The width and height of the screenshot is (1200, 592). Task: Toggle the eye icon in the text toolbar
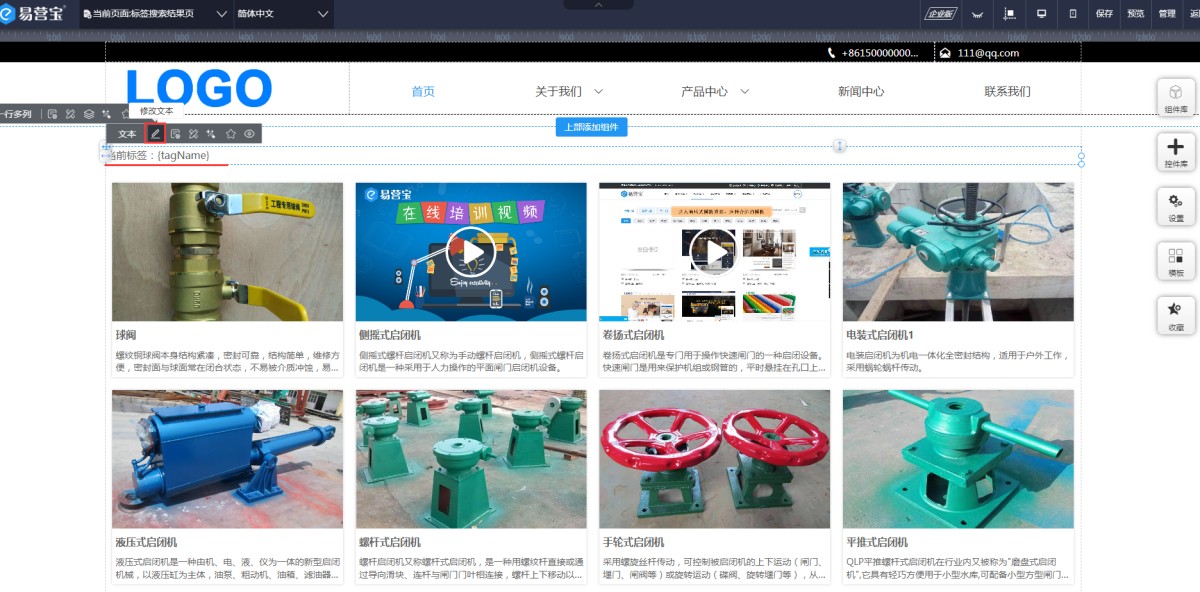coord(249,134)
